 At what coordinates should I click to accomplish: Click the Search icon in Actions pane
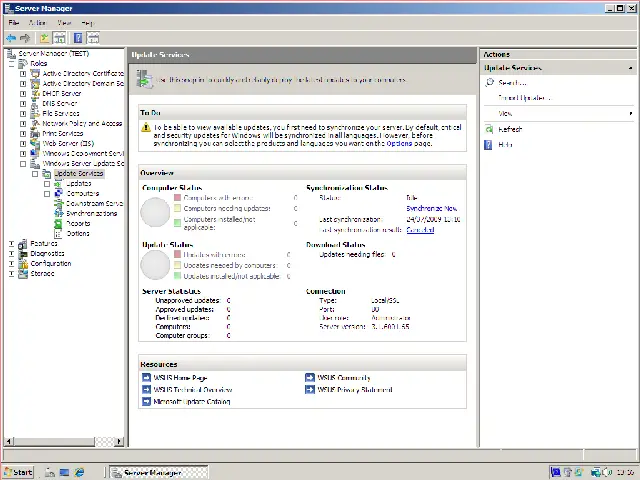pos(490,83)
